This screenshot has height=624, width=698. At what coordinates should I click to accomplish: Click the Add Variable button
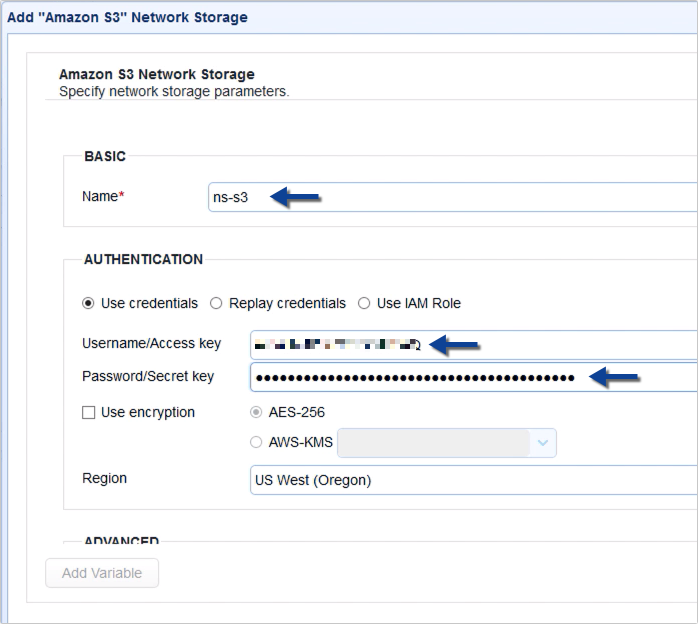[102, 573]
